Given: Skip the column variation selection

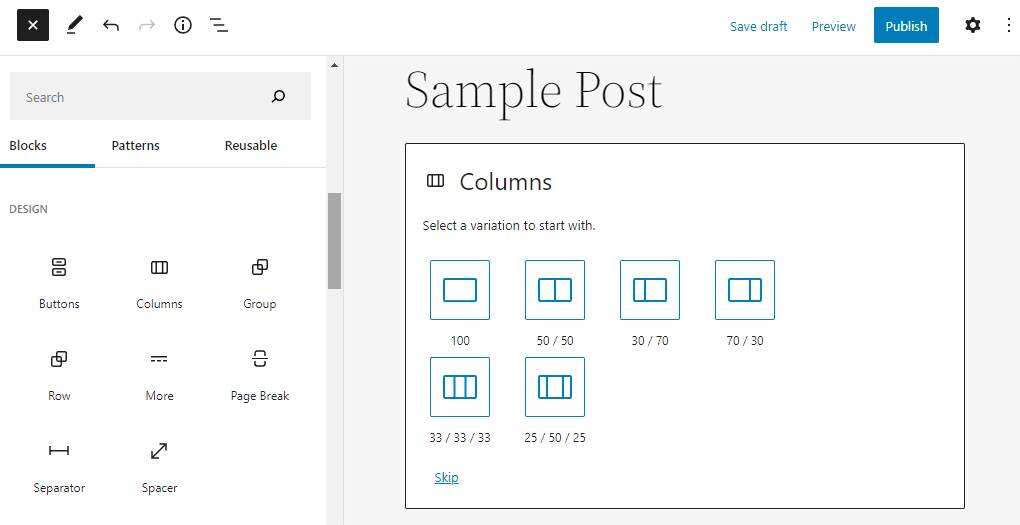Looking at the screenshot, I should point(446,478).
